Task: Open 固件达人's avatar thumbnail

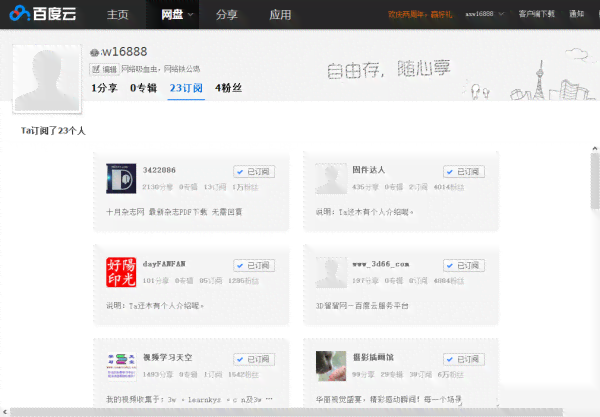Action: [x=331, y=178]
